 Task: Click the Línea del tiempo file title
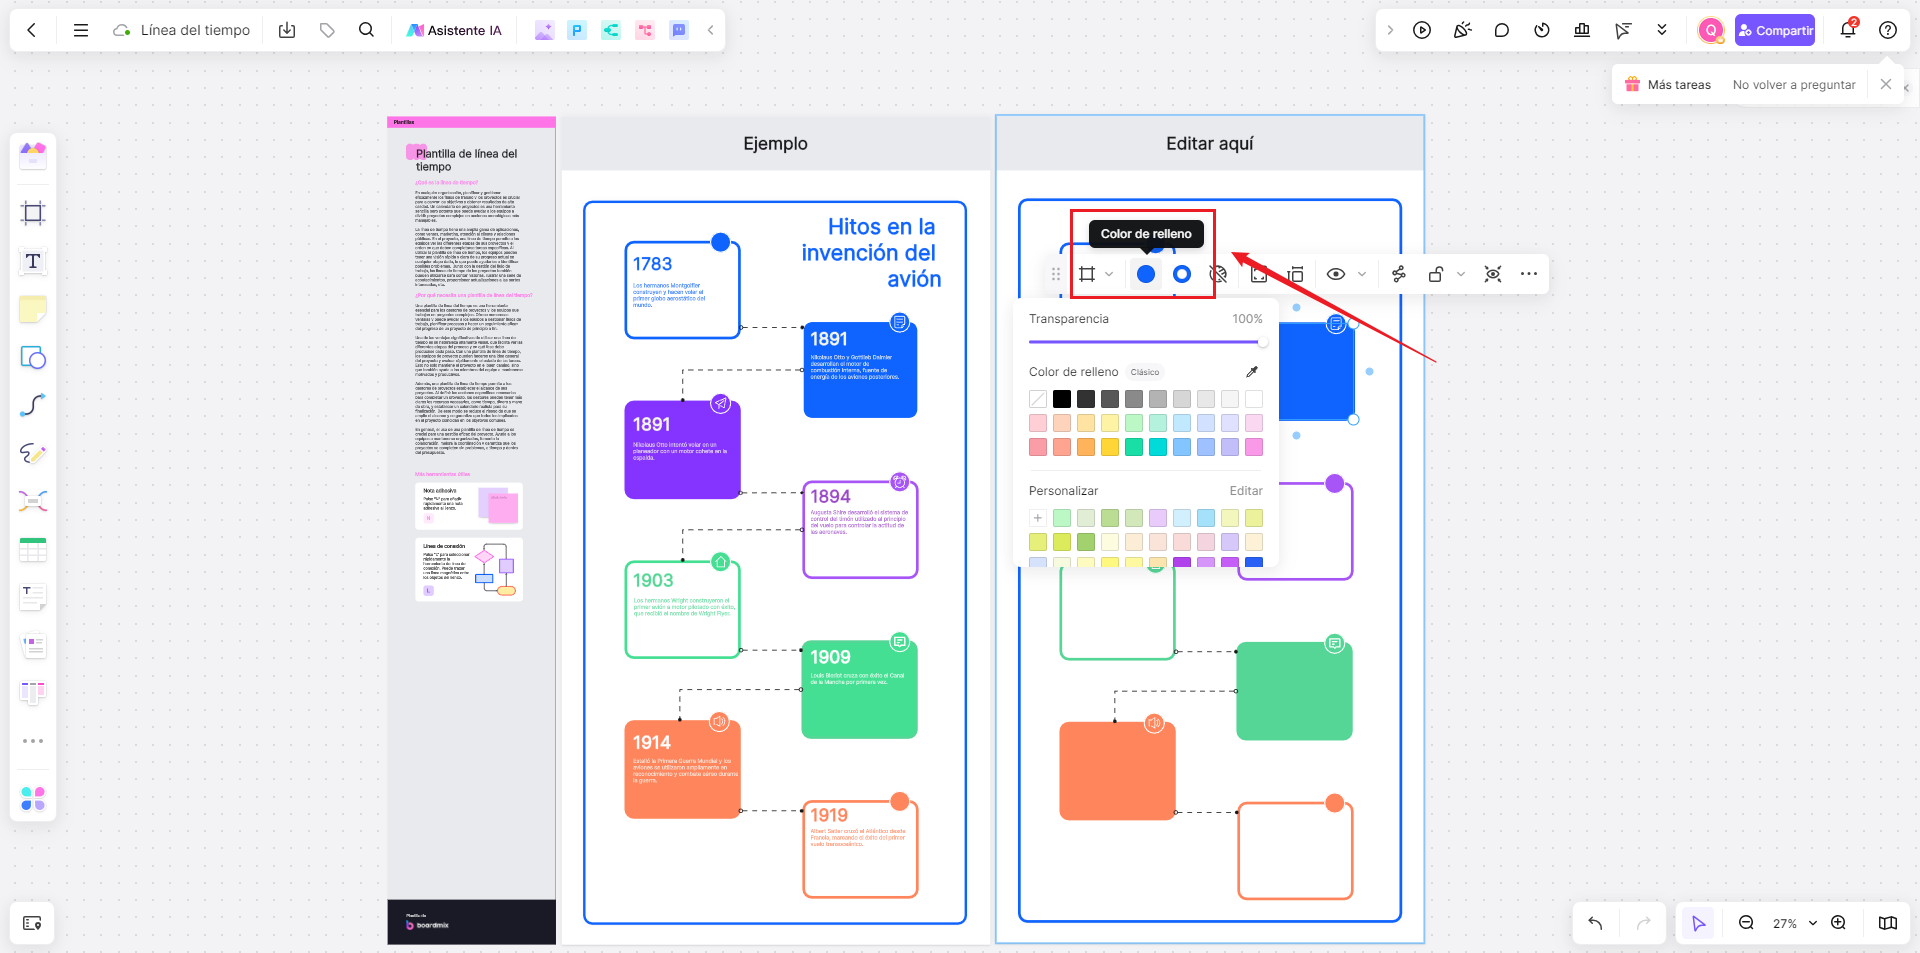[x=195, y=30]
